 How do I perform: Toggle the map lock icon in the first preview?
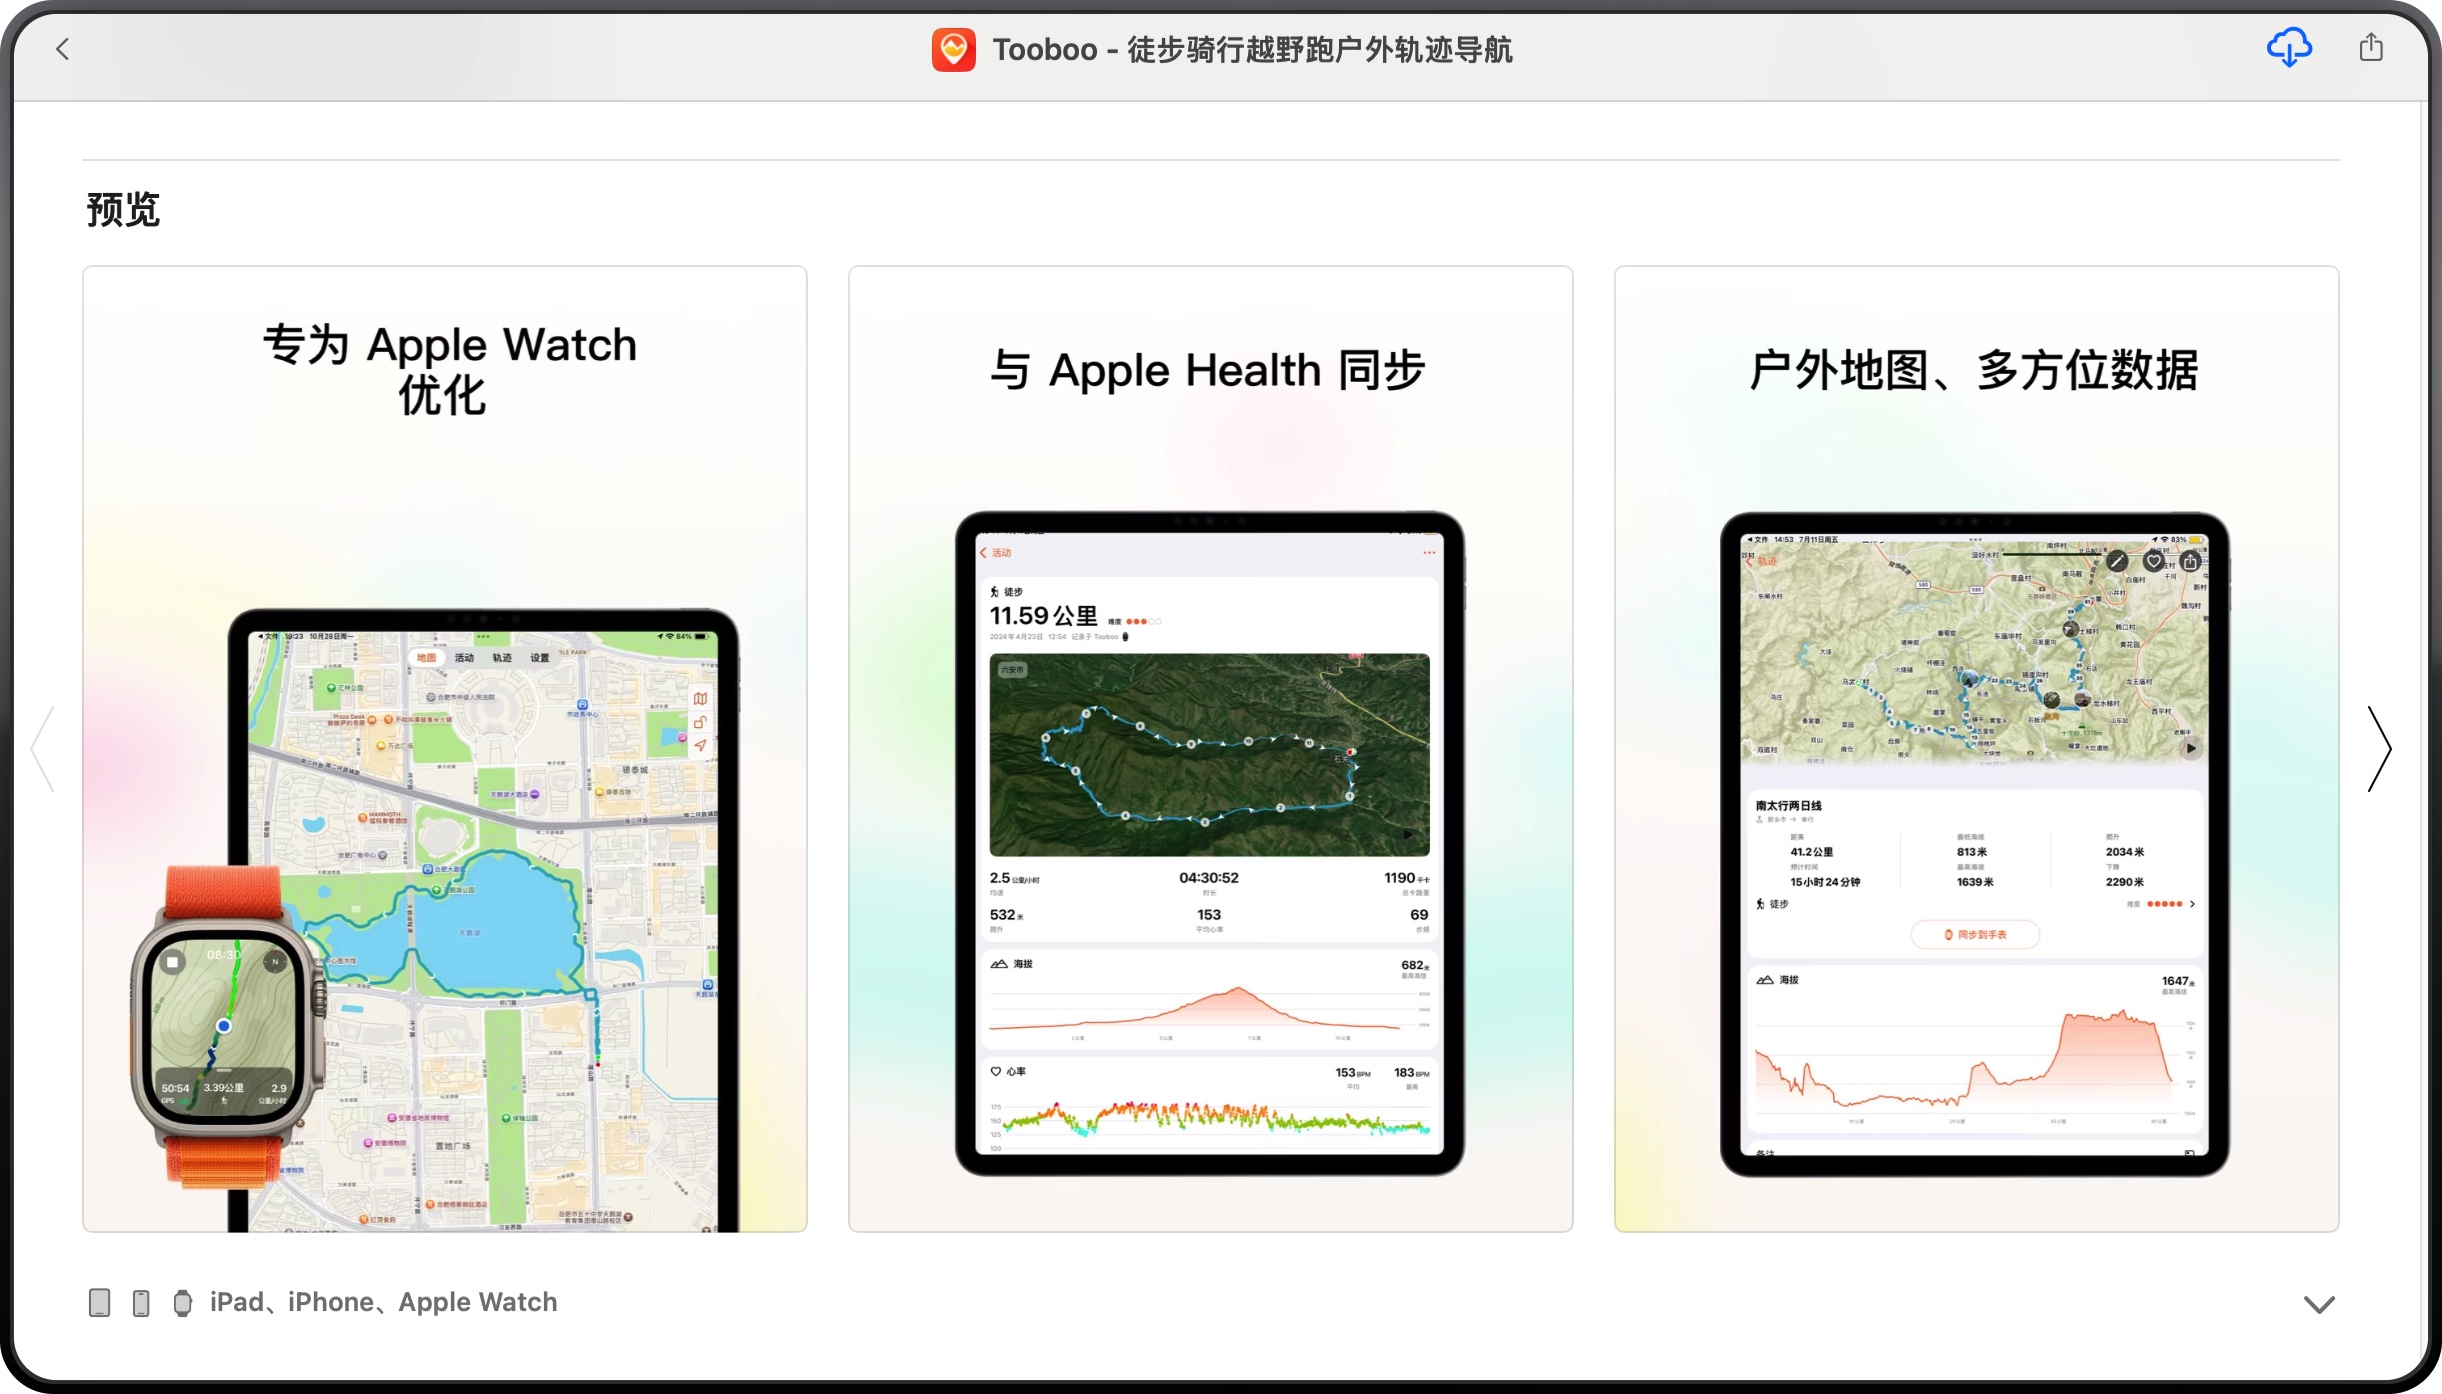(700, 722)
